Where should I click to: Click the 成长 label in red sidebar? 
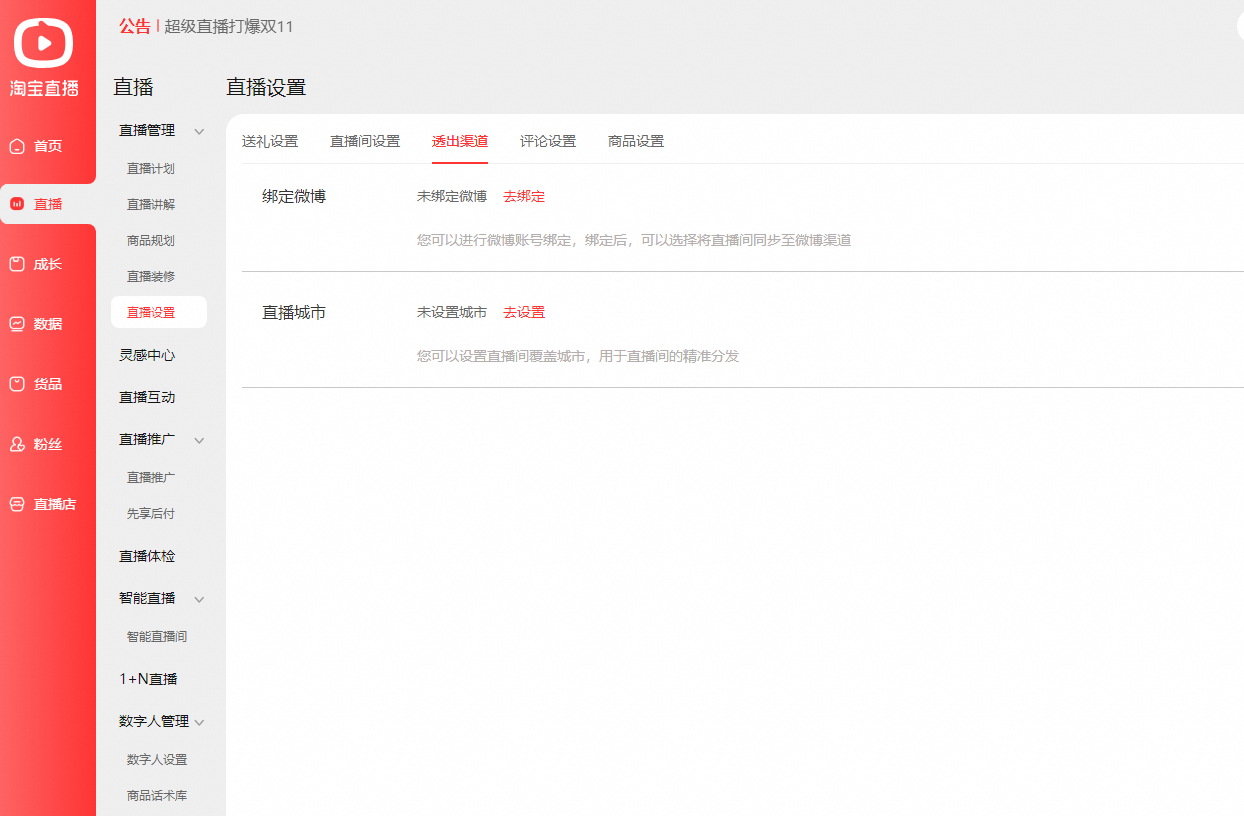point(48,264)
